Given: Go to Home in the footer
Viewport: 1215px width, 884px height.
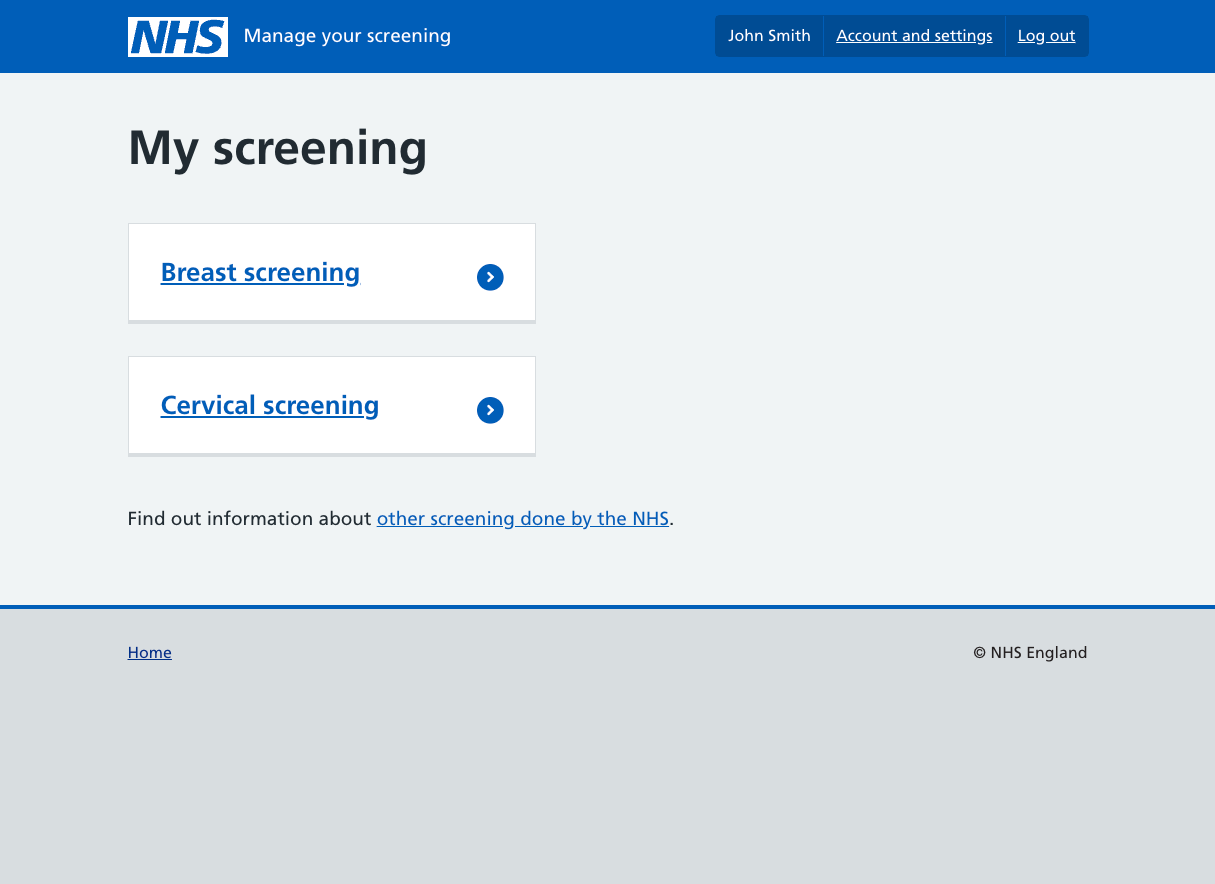Looking at the screenshot, I should [150, 652].
